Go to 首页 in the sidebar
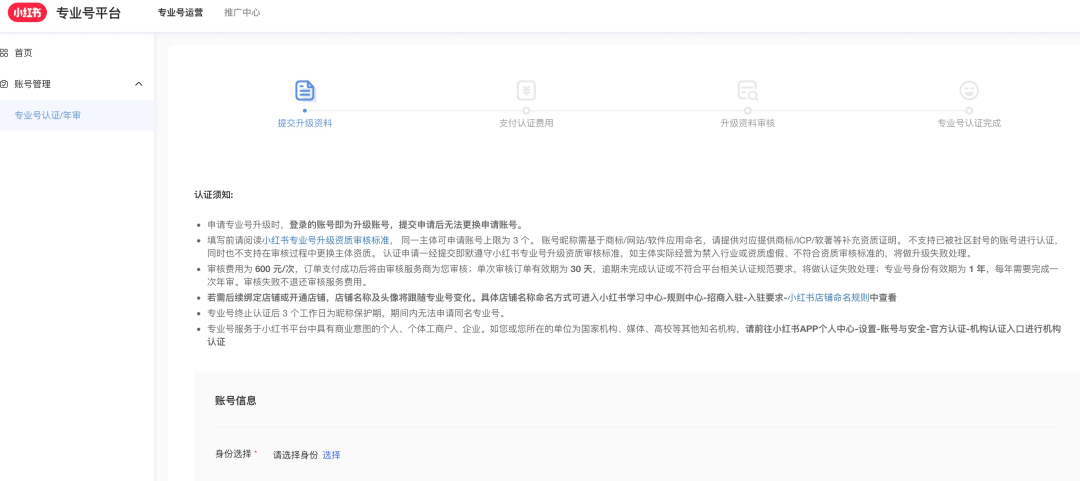This screenshot has width=1080, height=481. [x=23, y=53]
